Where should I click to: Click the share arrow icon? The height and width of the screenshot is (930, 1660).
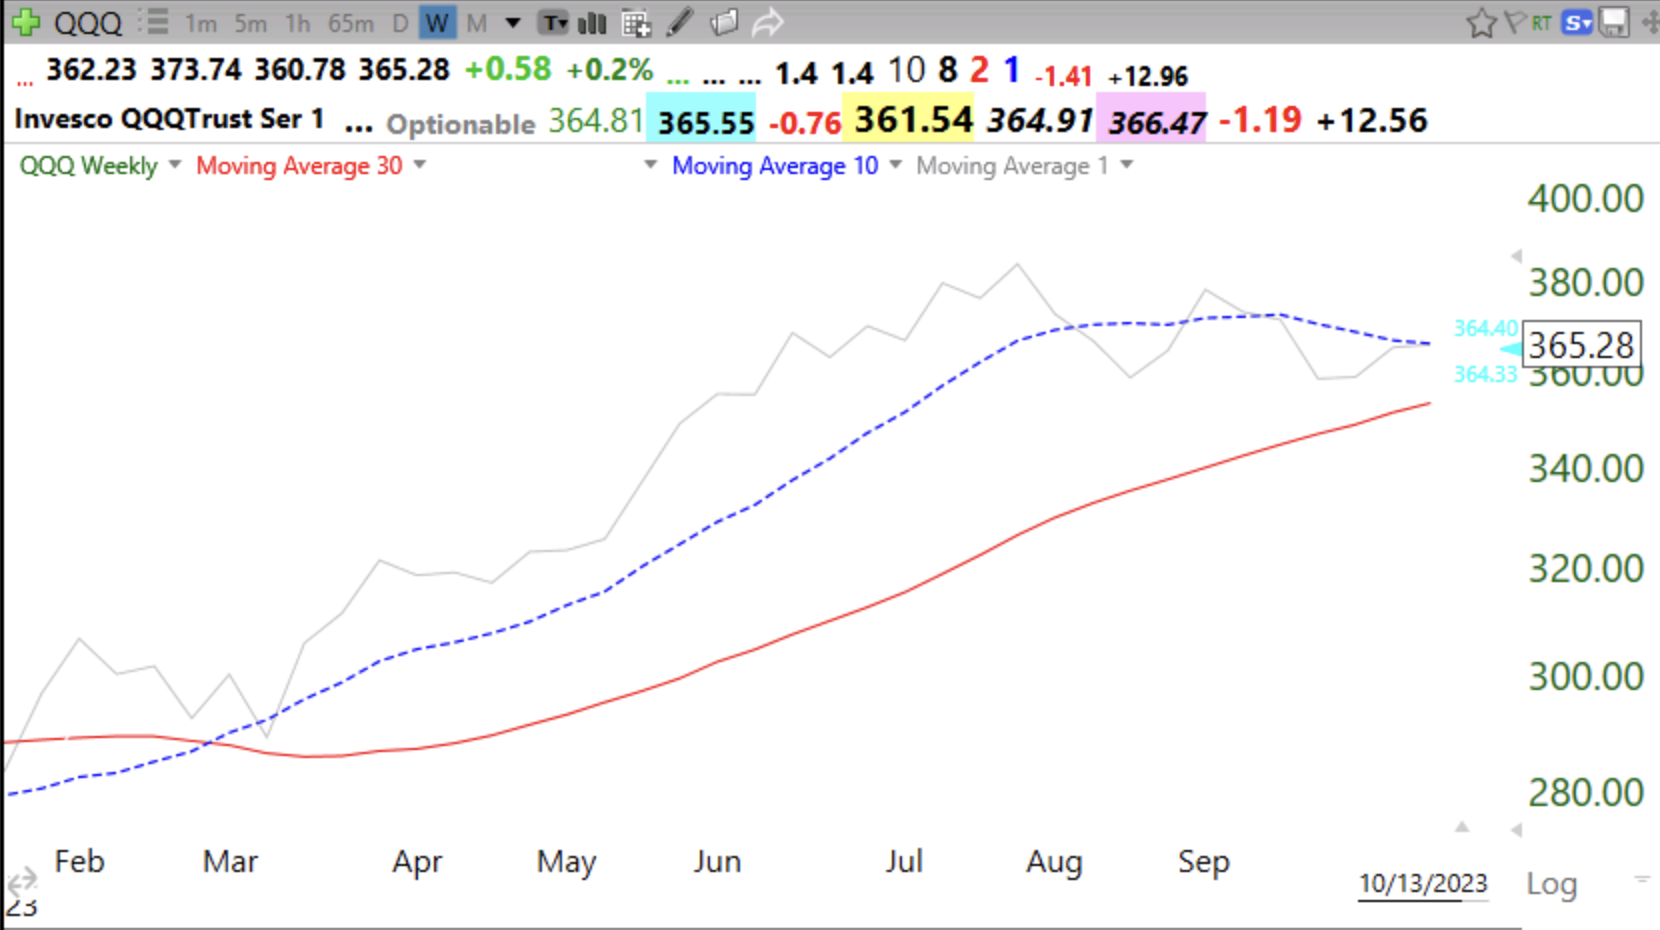pyautogui.click(x=767, y=23)
